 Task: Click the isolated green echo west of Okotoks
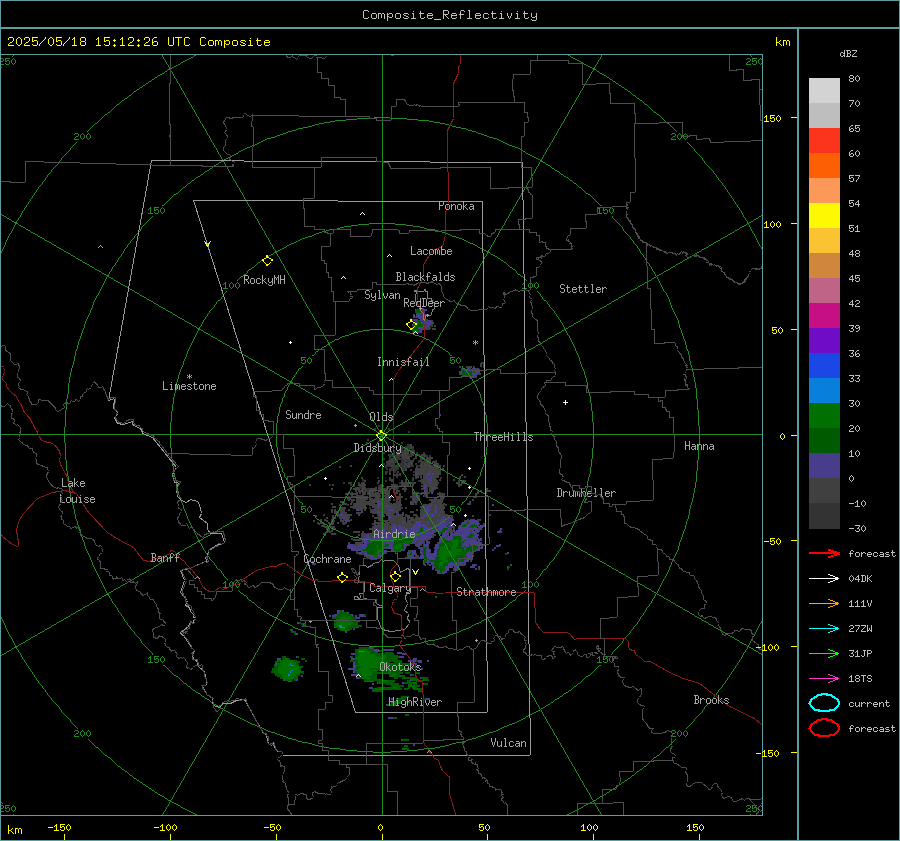[x=288, y=668]
